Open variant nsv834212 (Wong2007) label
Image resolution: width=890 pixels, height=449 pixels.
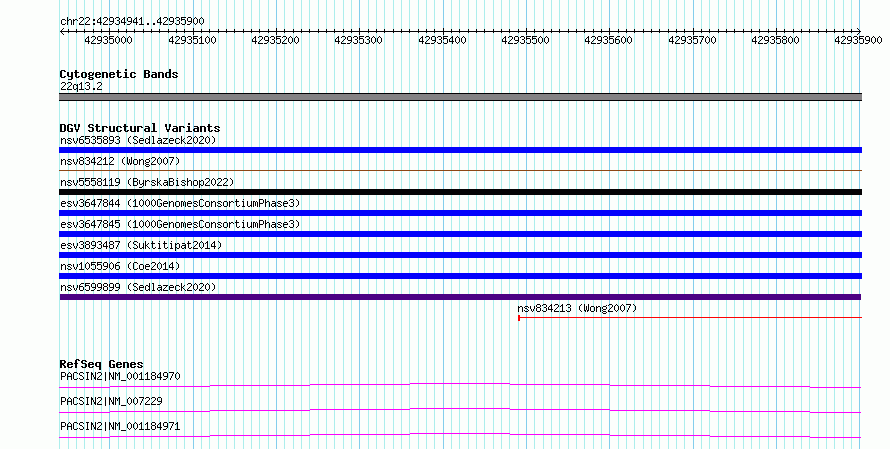tap(120, 161)
